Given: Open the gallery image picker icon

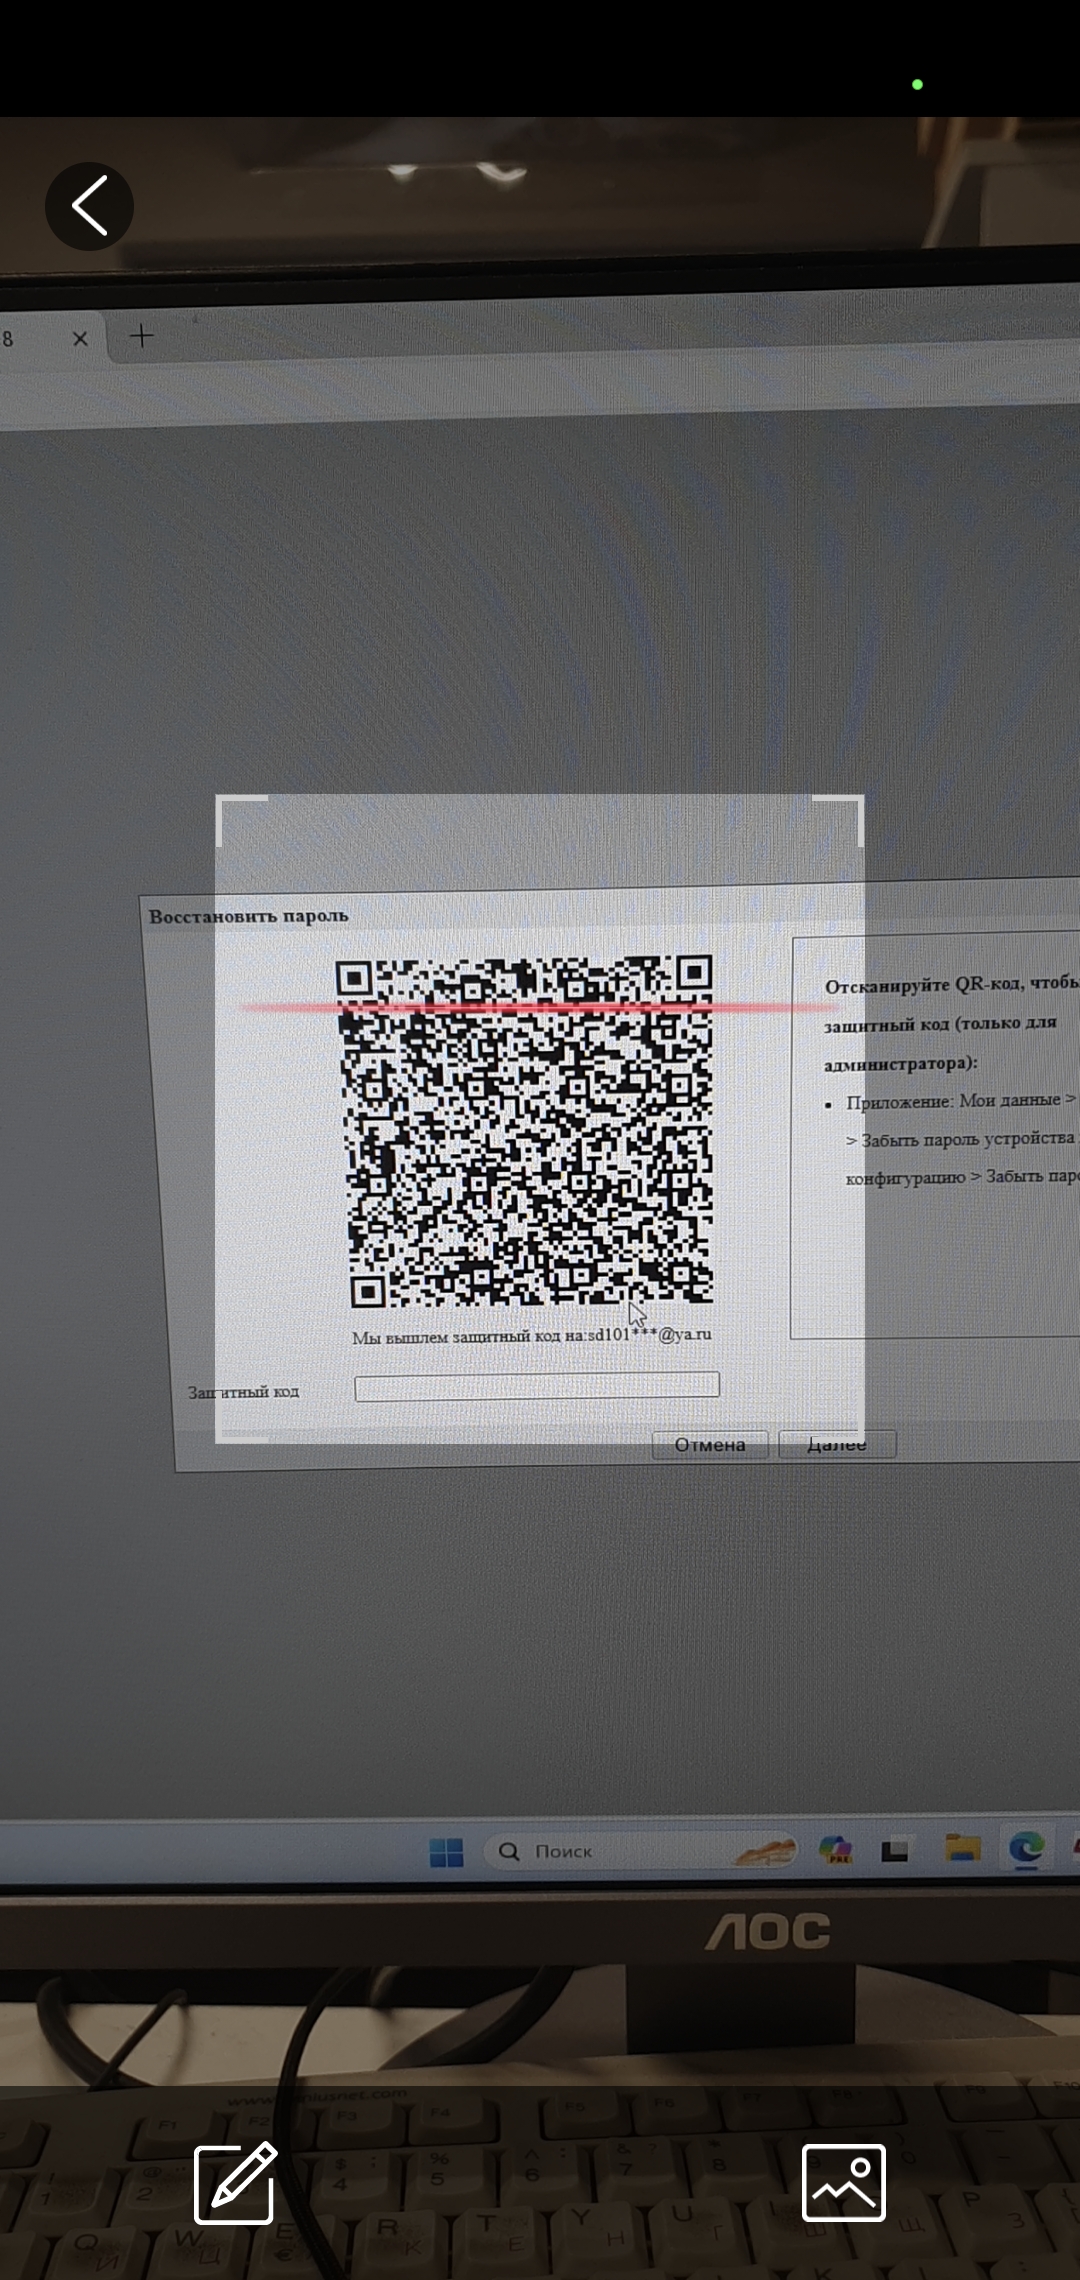Looking at the screenshot, I should point(843,2183).
